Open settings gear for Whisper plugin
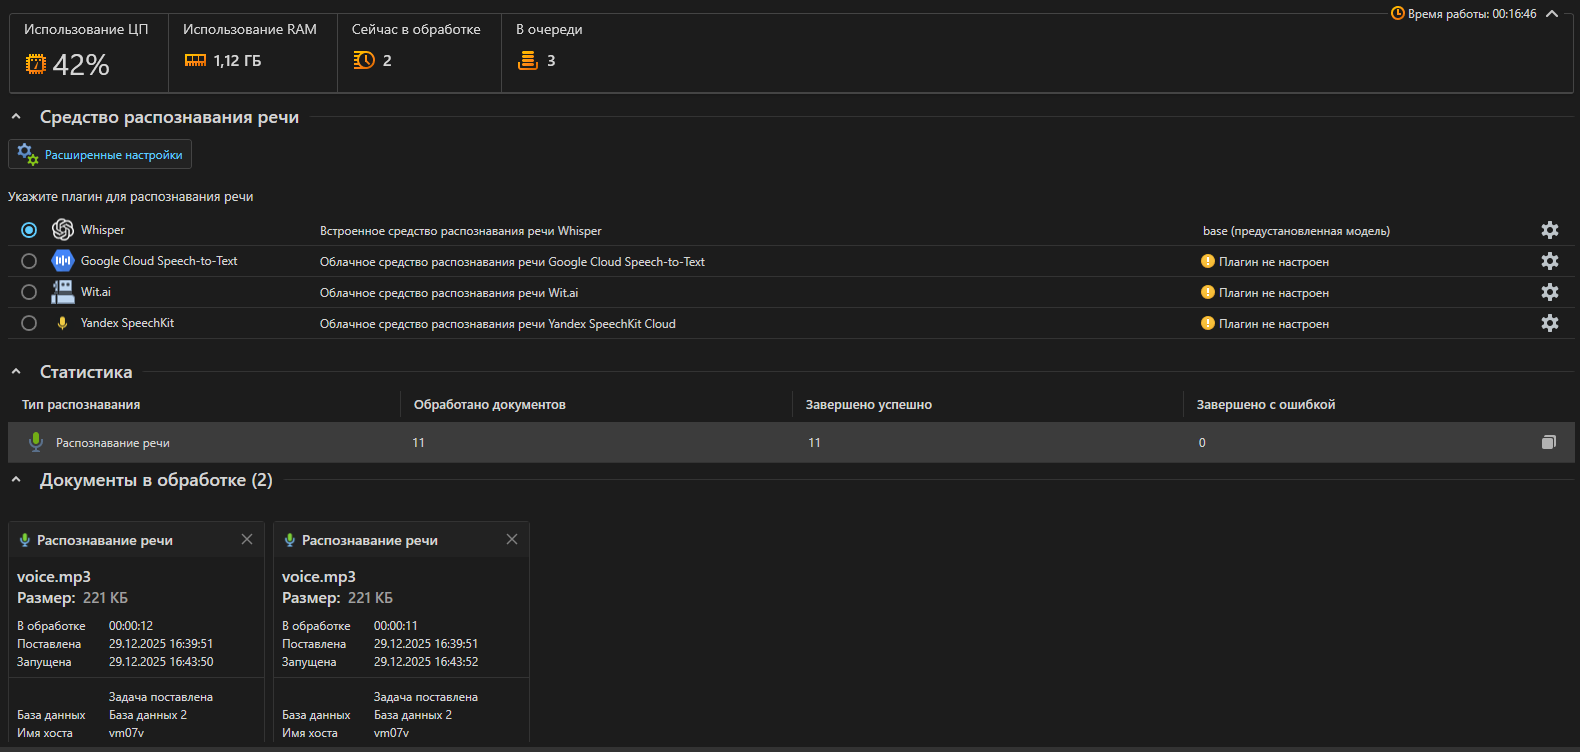 (x=1549, y=230)
